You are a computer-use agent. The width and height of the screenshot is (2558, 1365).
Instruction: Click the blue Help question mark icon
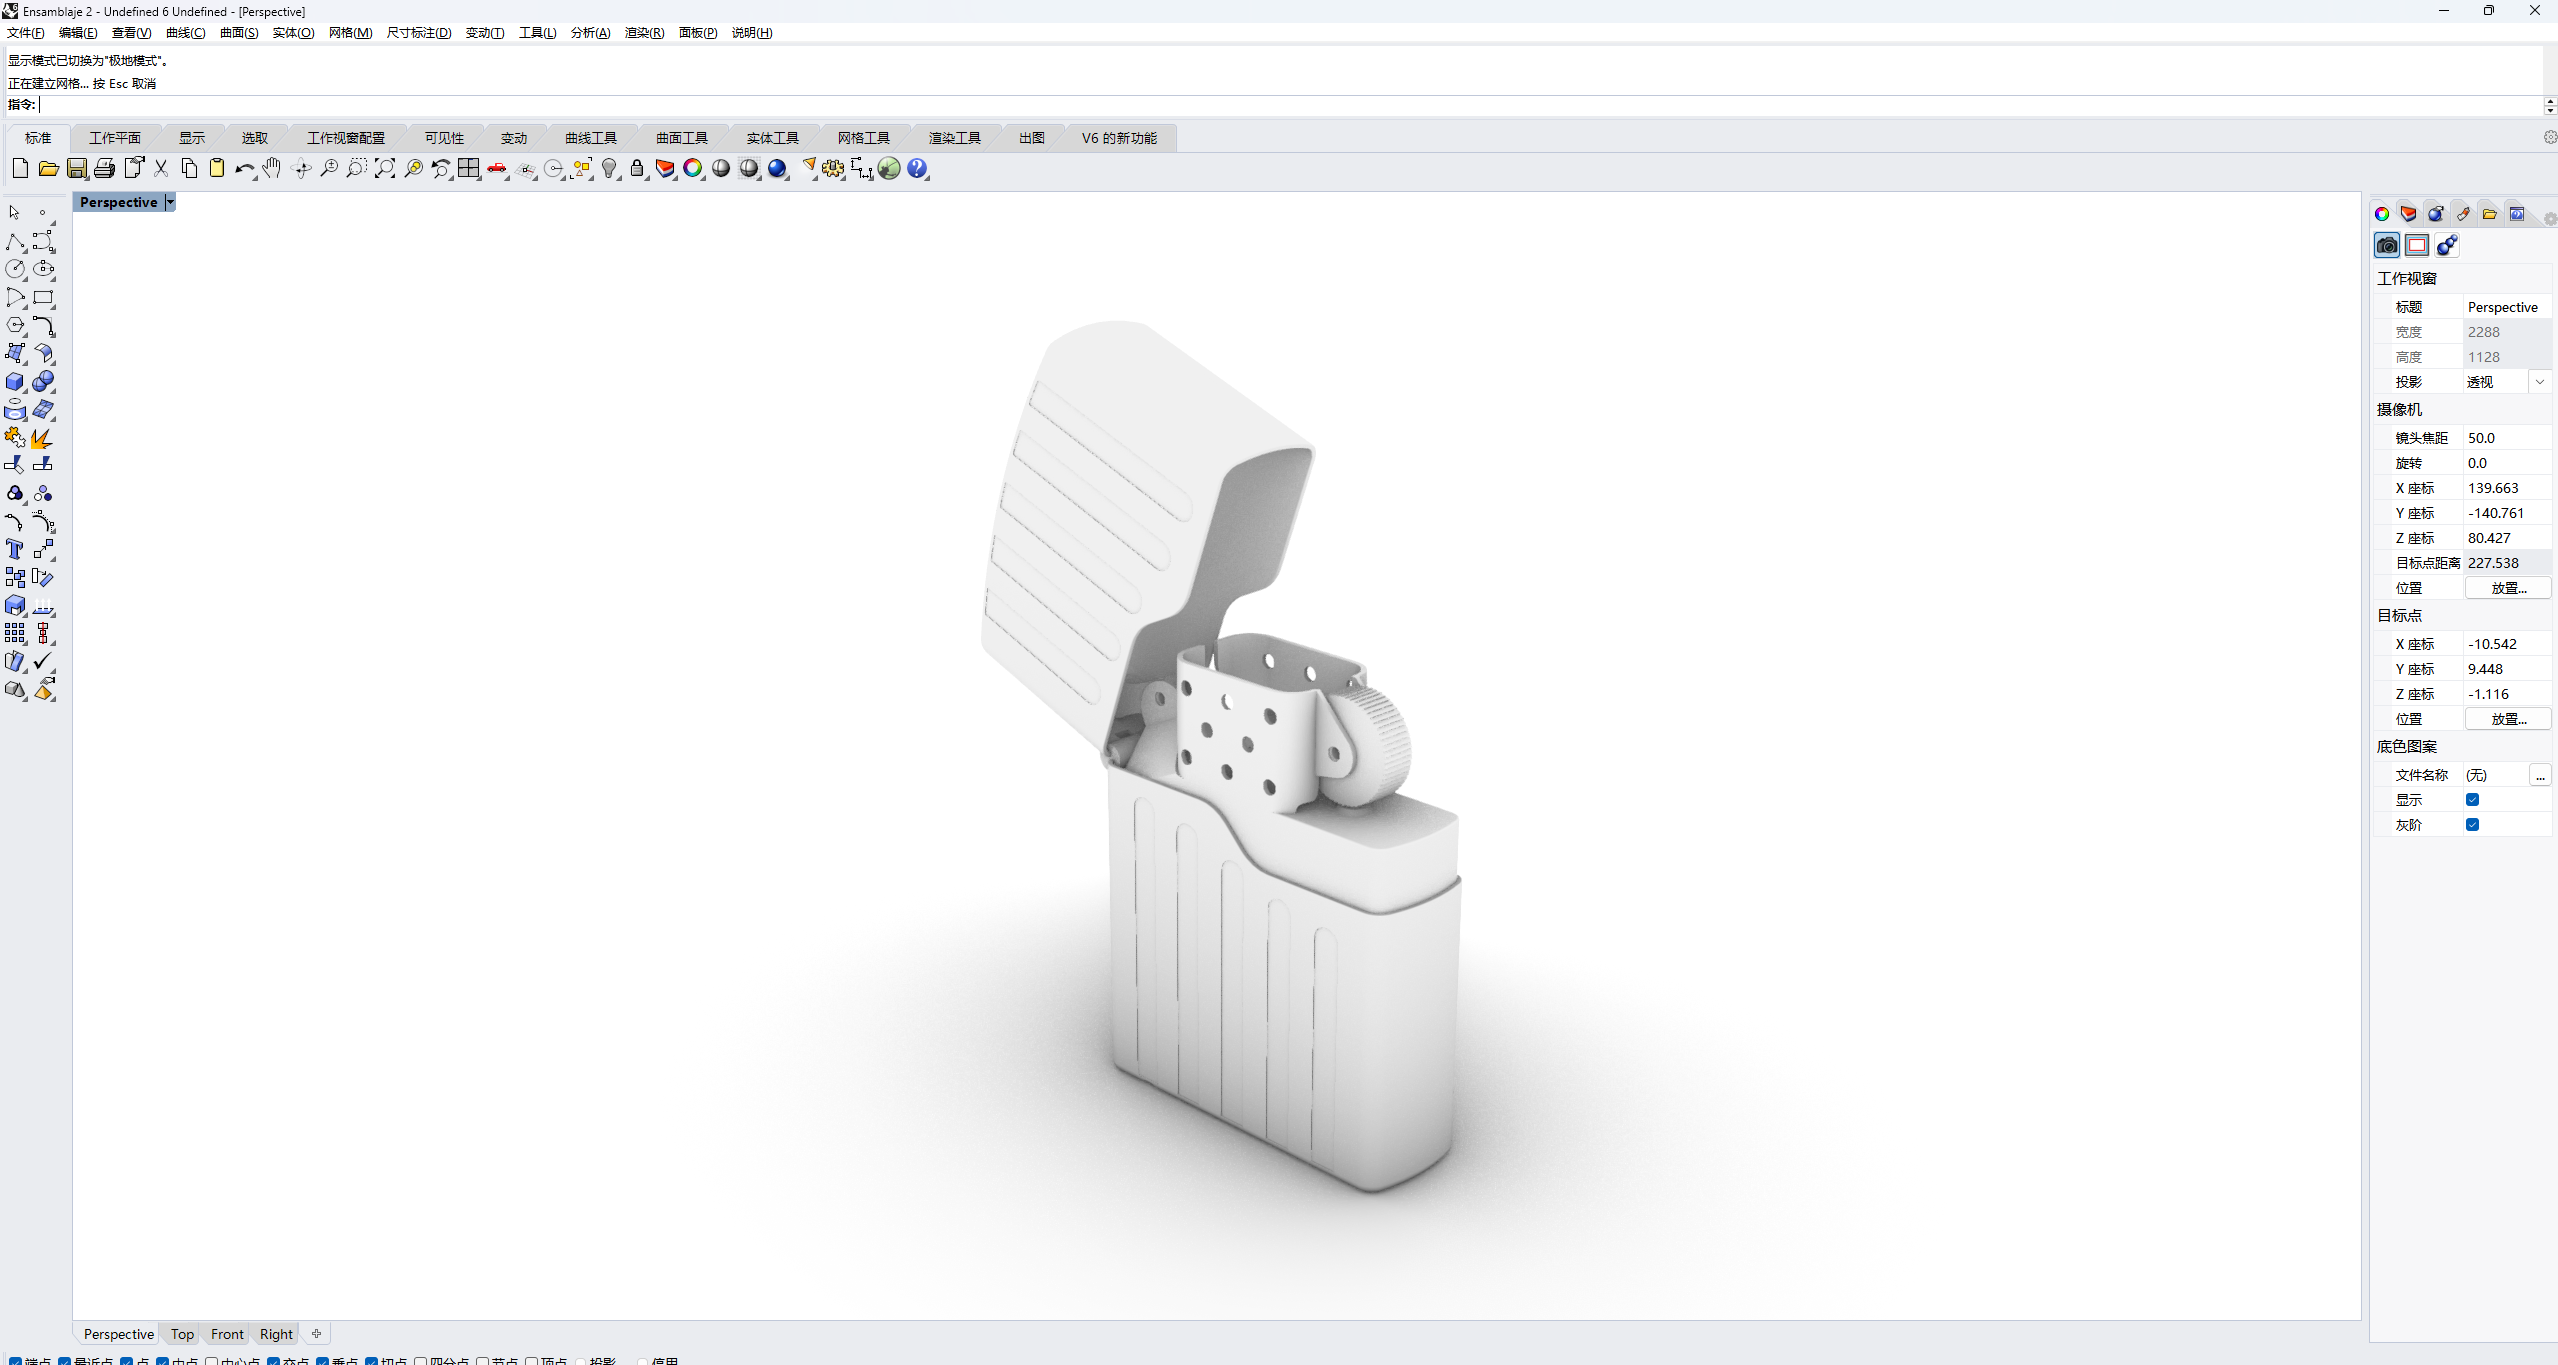(917, 168)
